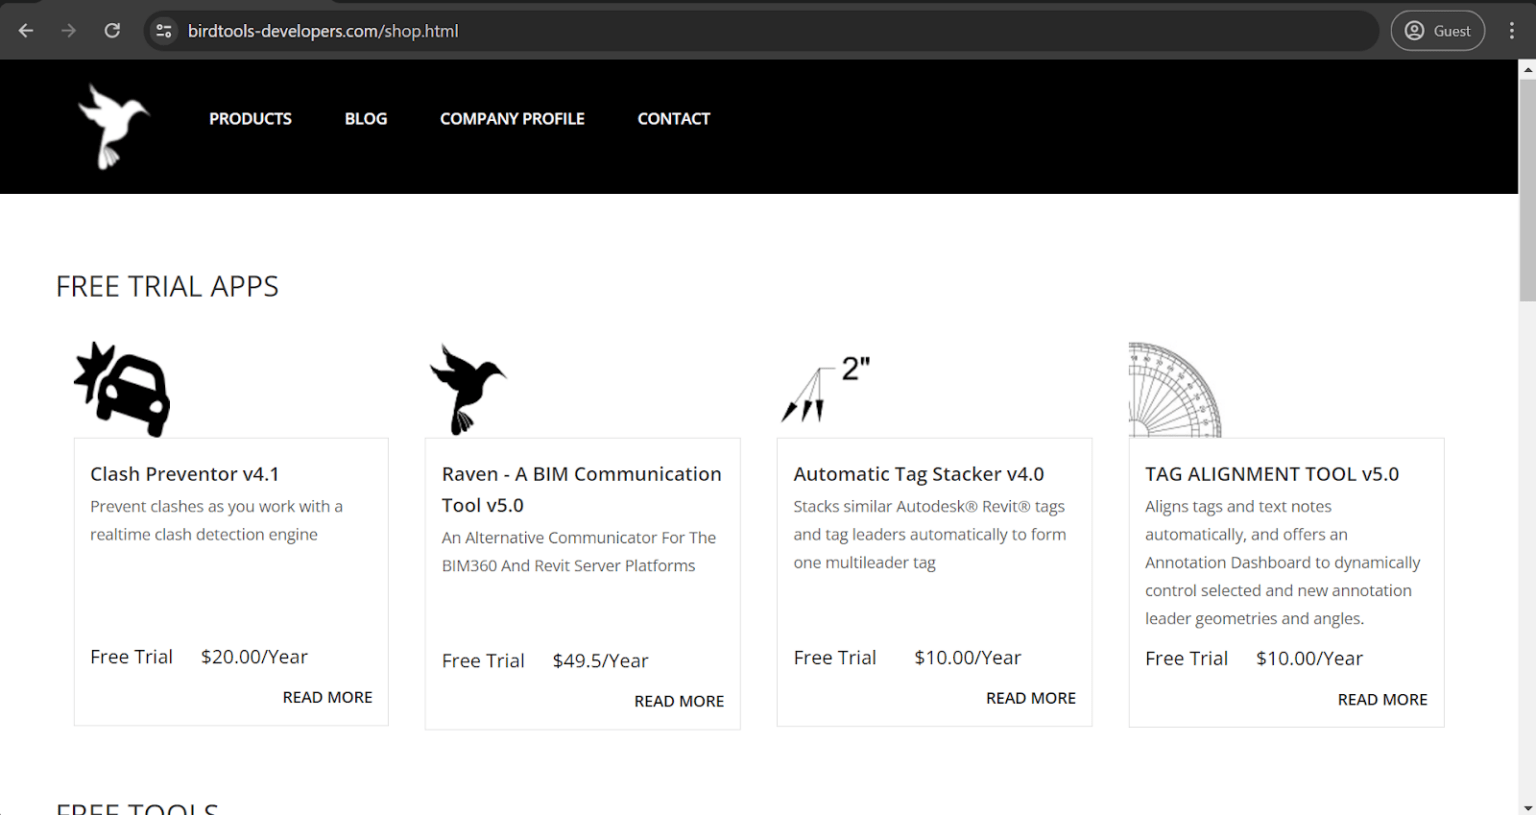Open the browser three-dot menu

1512,30
